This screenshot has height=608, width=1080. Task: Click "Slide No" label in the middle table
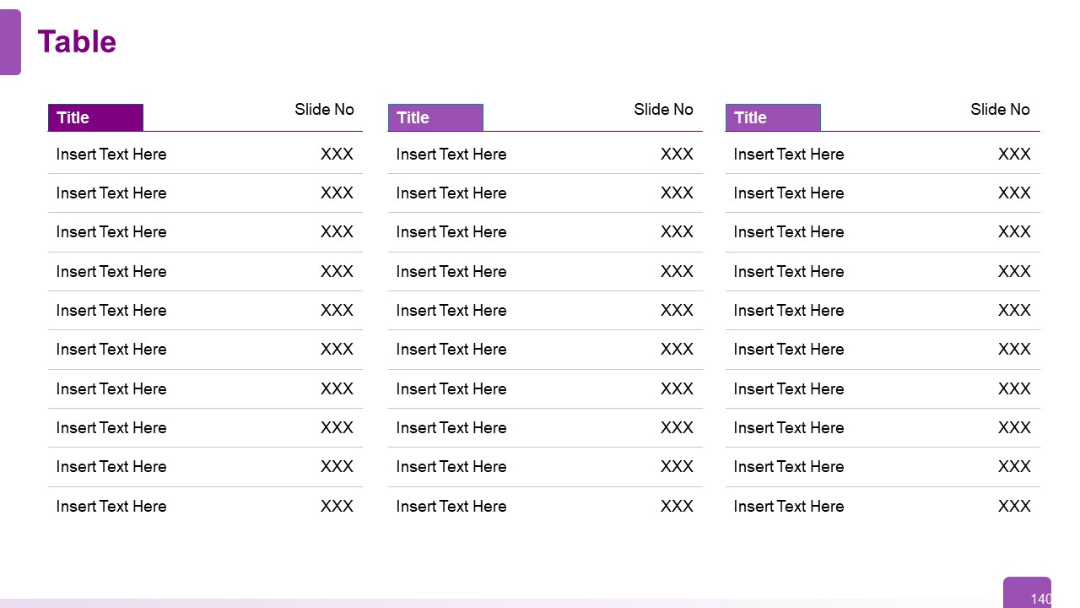click(x=663, y=109)
